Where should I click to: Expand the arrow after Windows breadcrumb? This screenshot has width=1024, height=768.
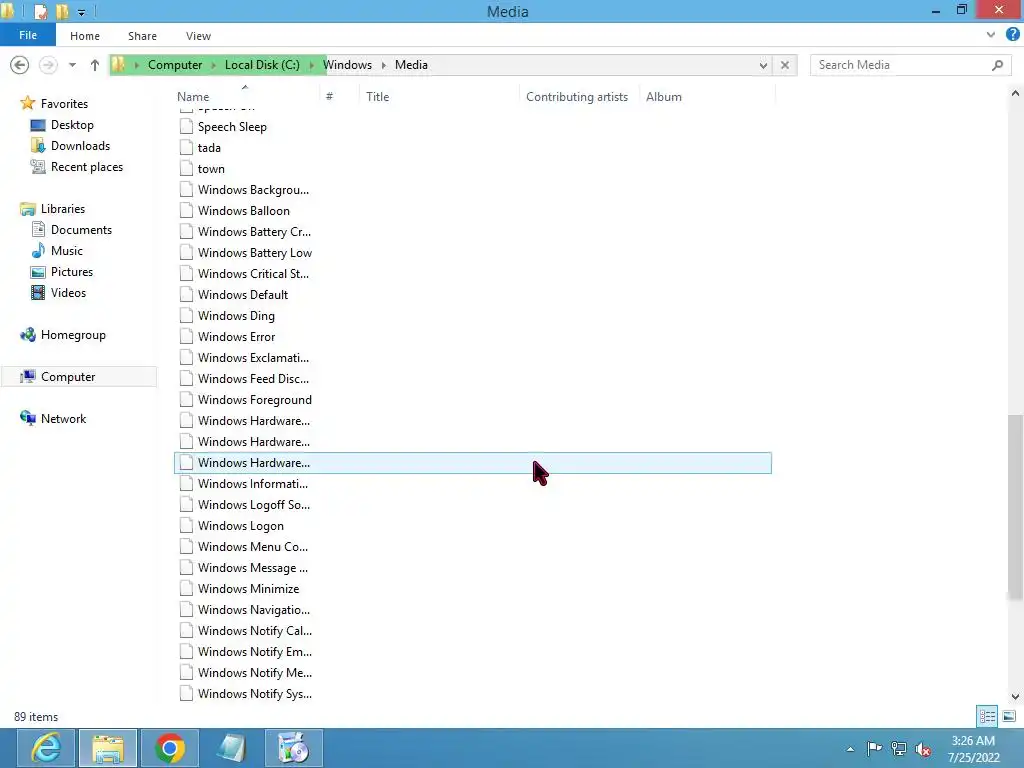tap(383, 65)
